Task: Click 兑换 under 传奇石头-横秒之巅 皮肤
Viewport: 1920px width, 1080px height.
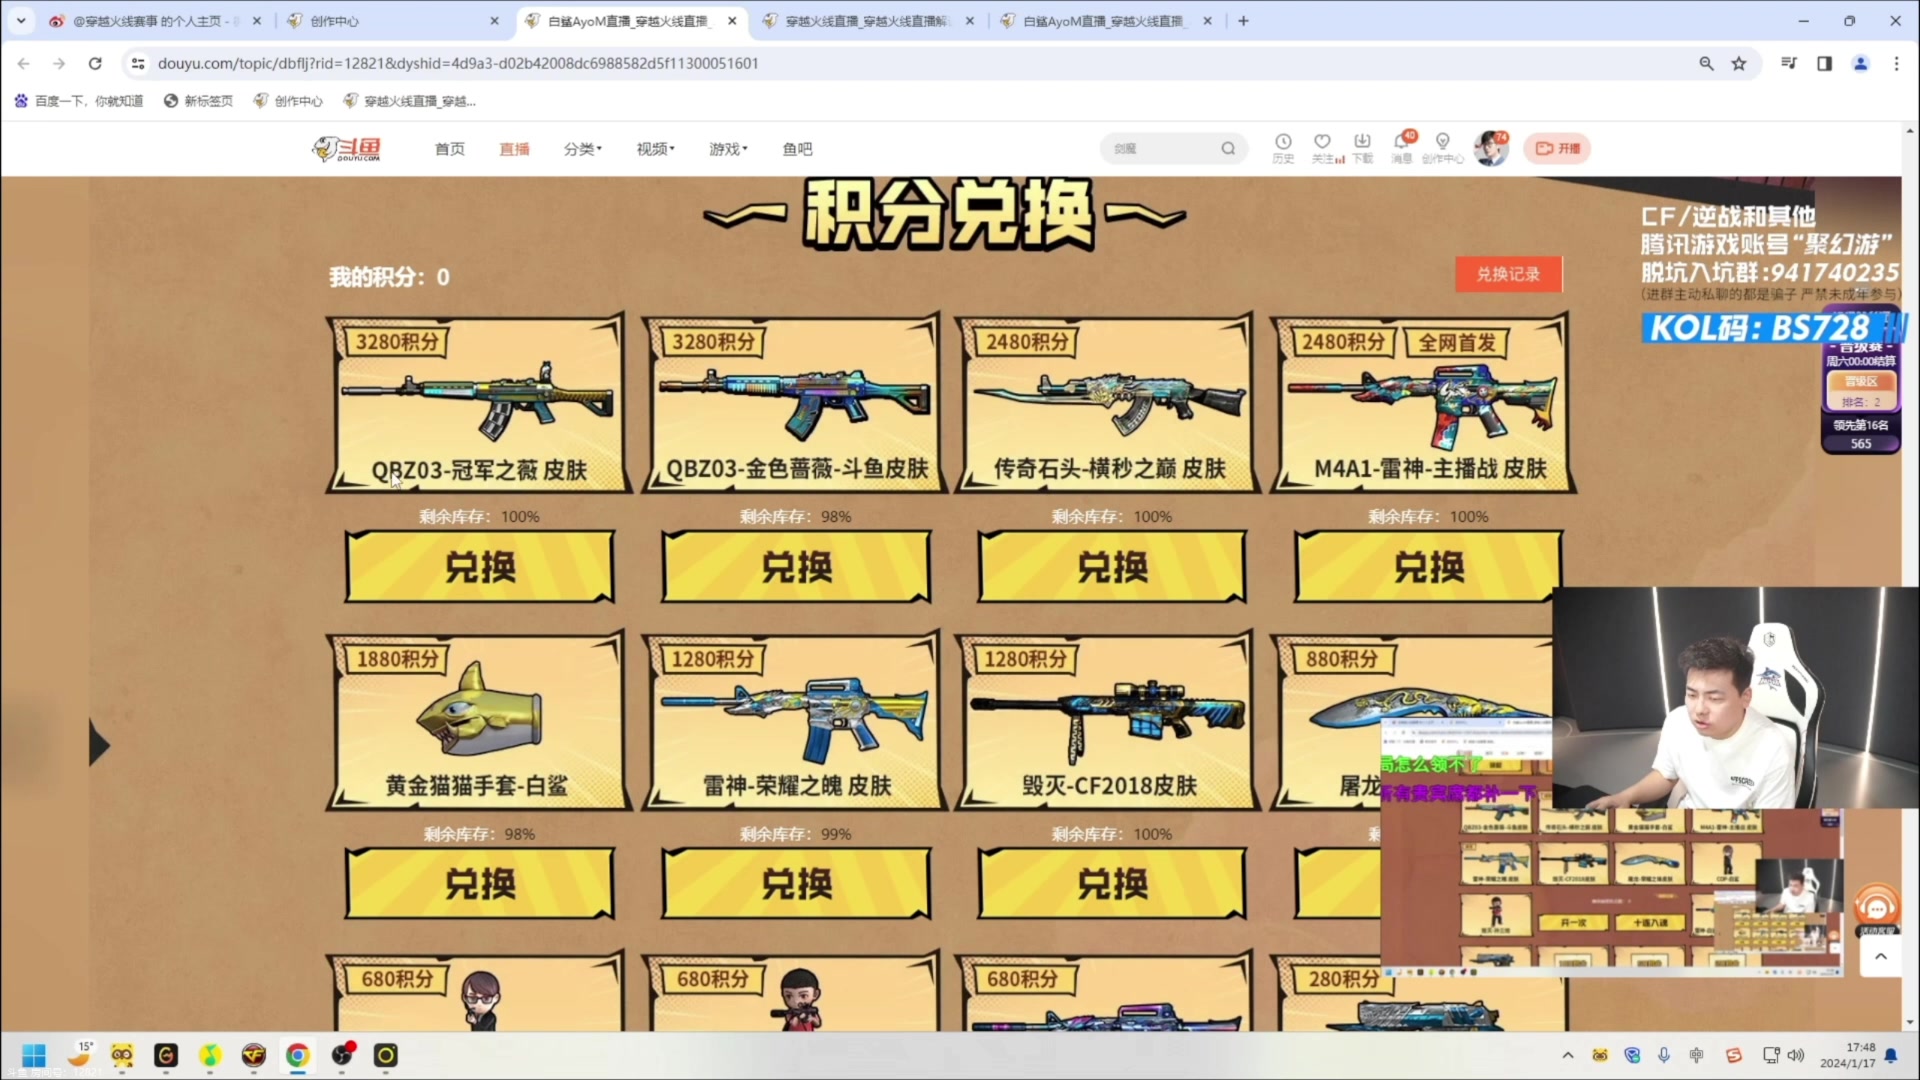Action: [x=1112, y=567]
